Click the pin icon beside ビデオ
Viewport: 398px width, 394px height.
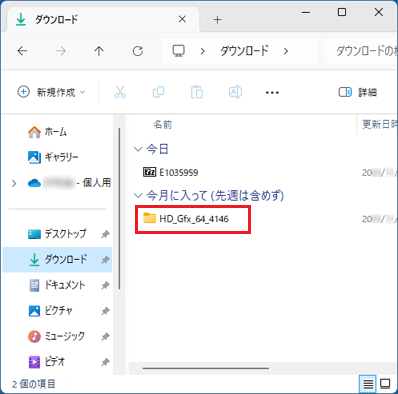tap(105, 362)
